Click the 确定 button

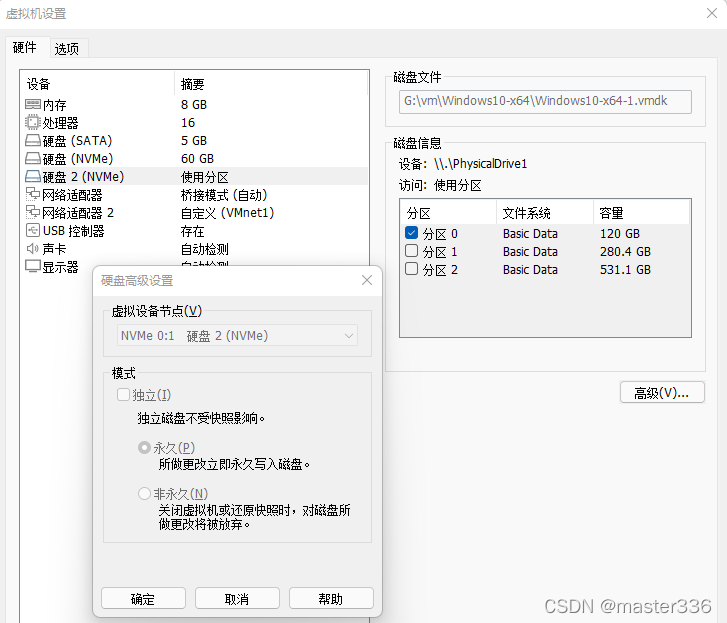pos(143,598)
